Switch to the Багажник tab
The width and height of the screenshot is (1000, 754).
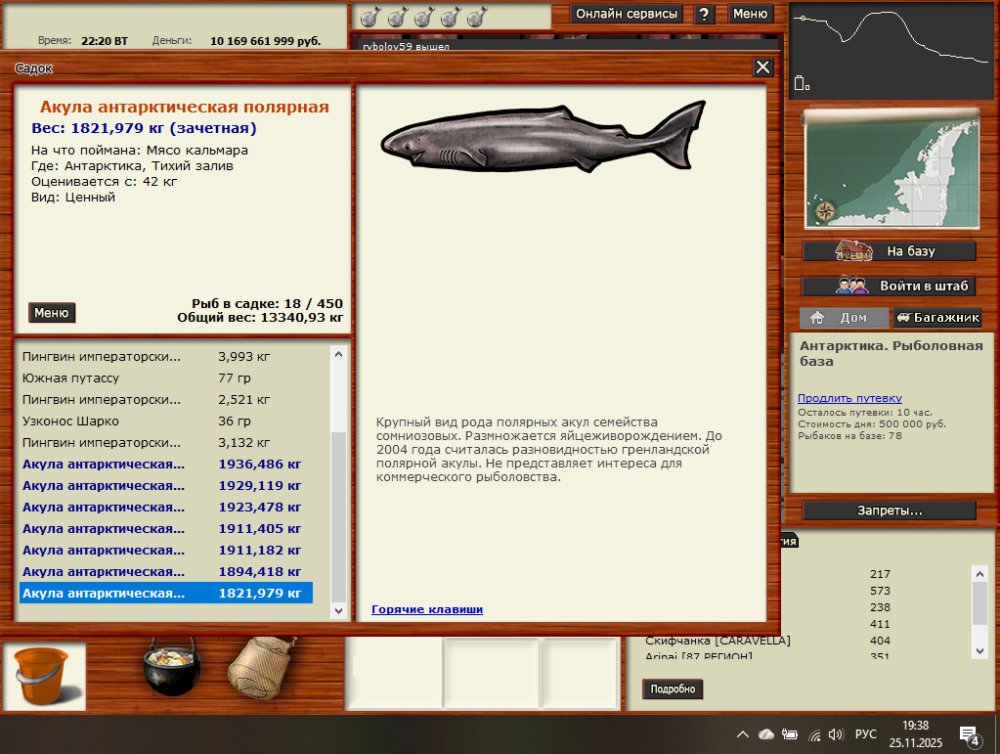(x=938, y=317)
